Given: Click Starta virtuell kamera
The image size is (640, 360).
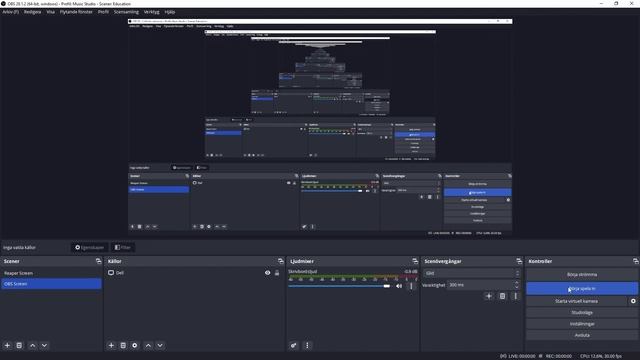Looking at the screenshot, I should click(576, 301).
